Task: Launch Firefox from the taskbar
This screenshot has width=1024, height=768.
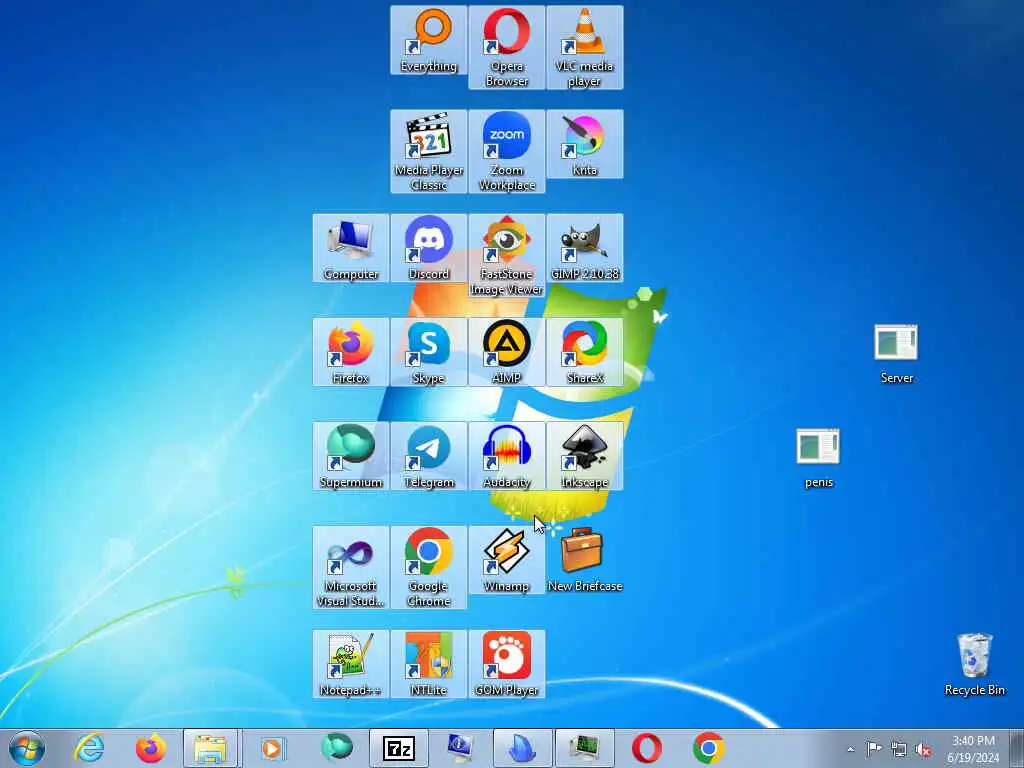Action: click(x=150, y=748)
